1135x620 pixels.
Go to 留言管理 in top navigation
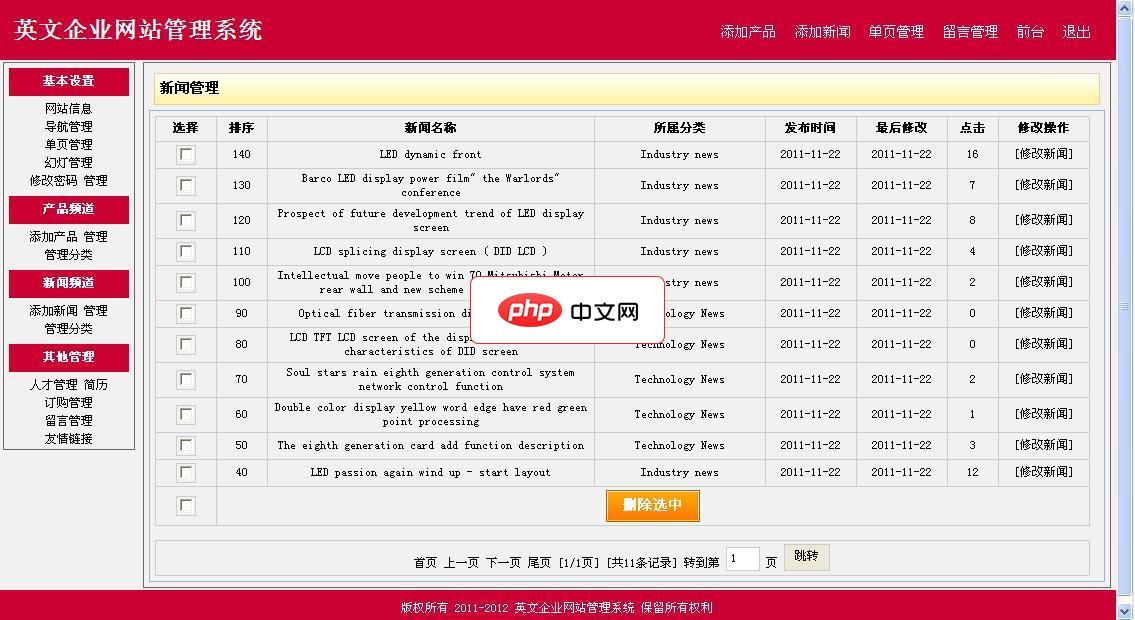point(970,32)
